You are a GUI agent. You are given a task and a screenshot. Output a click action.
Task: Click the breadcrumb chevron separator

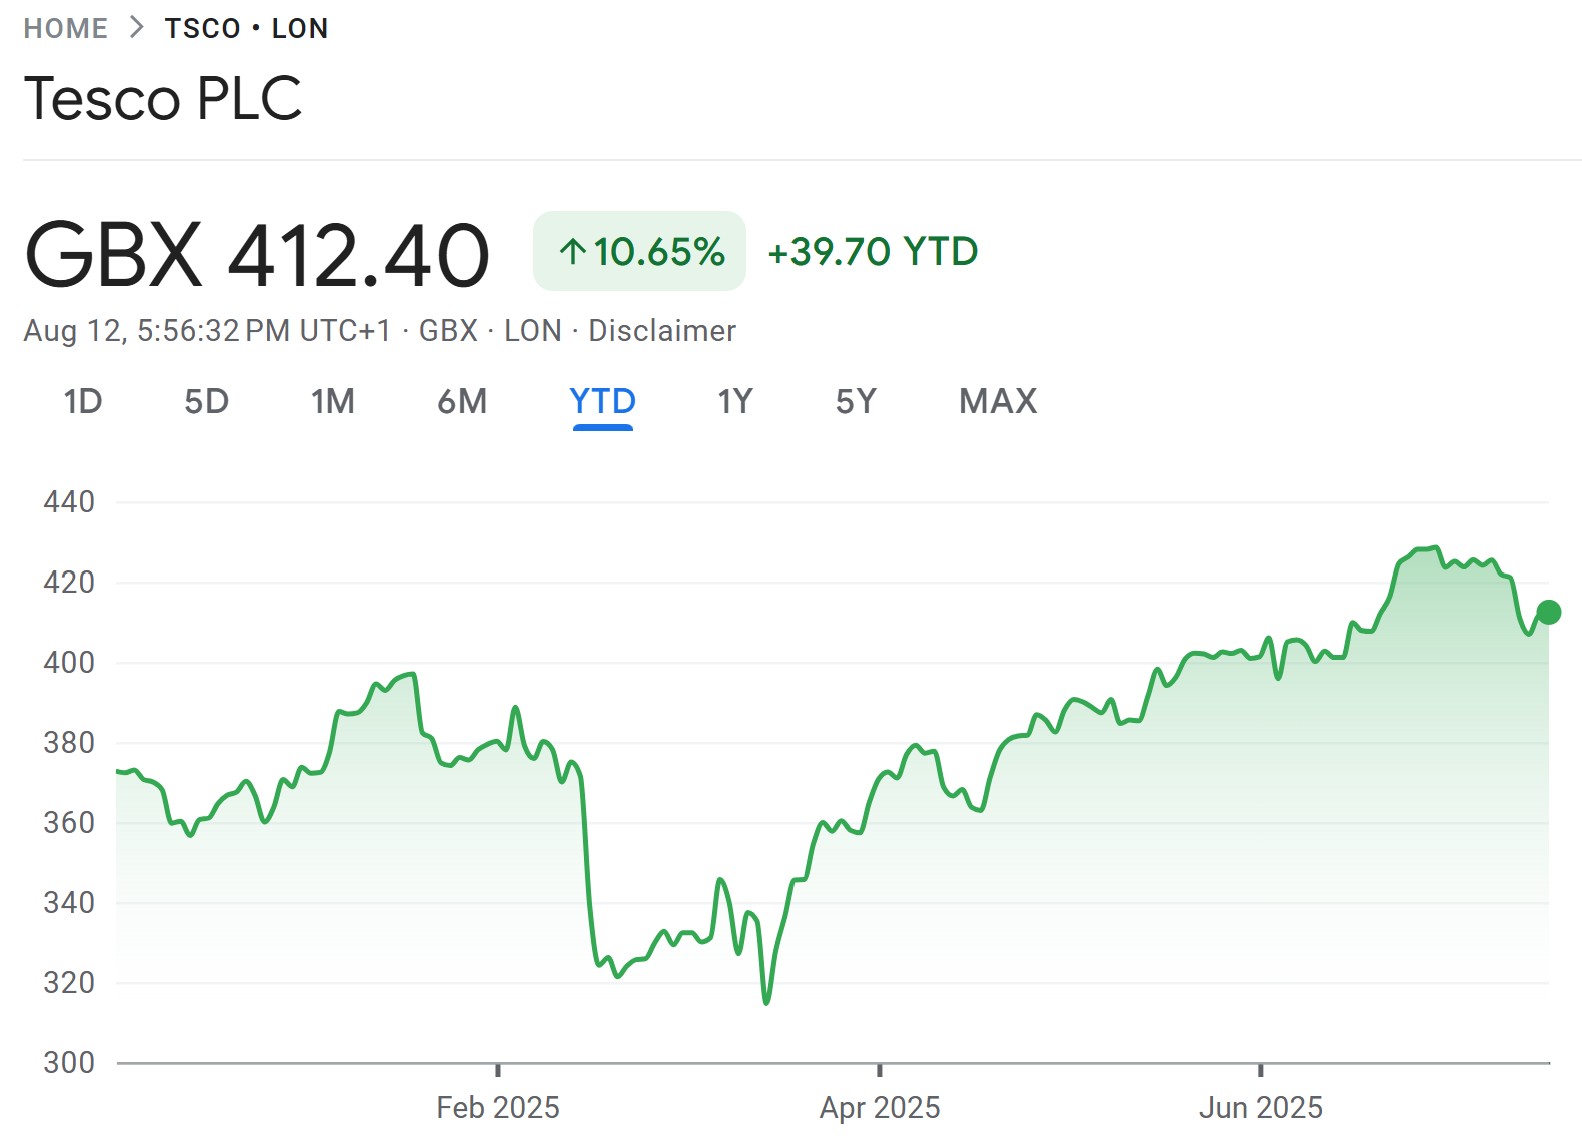pyautogui.click(x=136, y=27)
